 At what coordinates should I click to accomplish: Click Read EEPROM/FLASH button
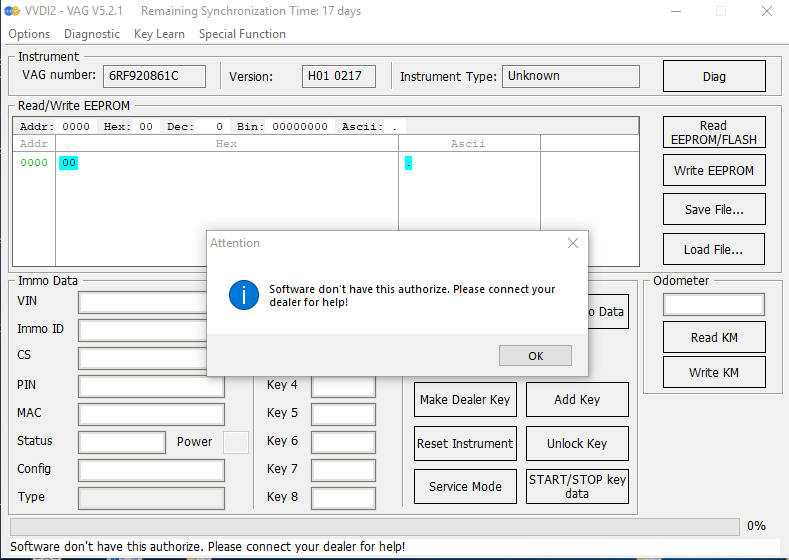coord(714,132)
